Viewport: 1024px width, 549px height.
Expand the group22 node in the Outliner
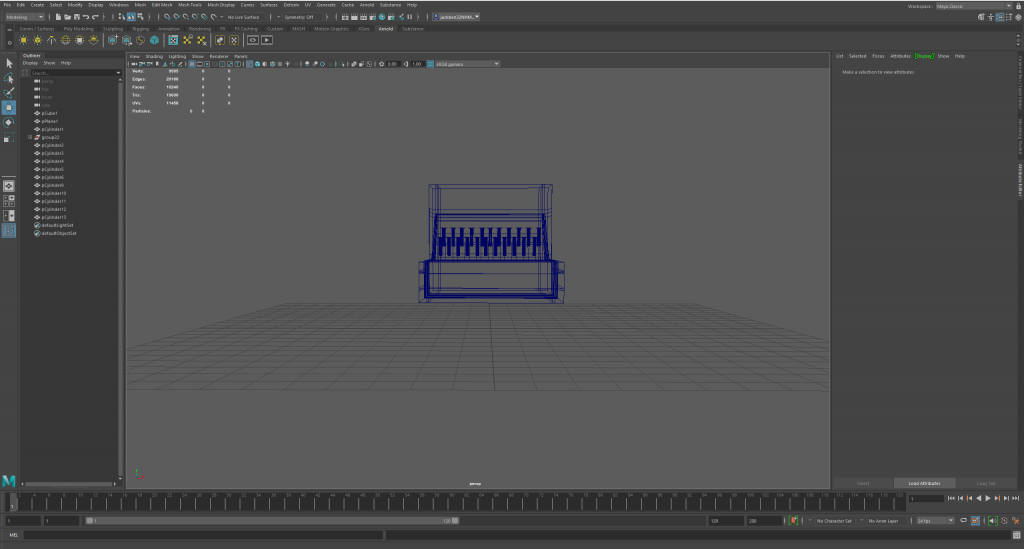30,137
